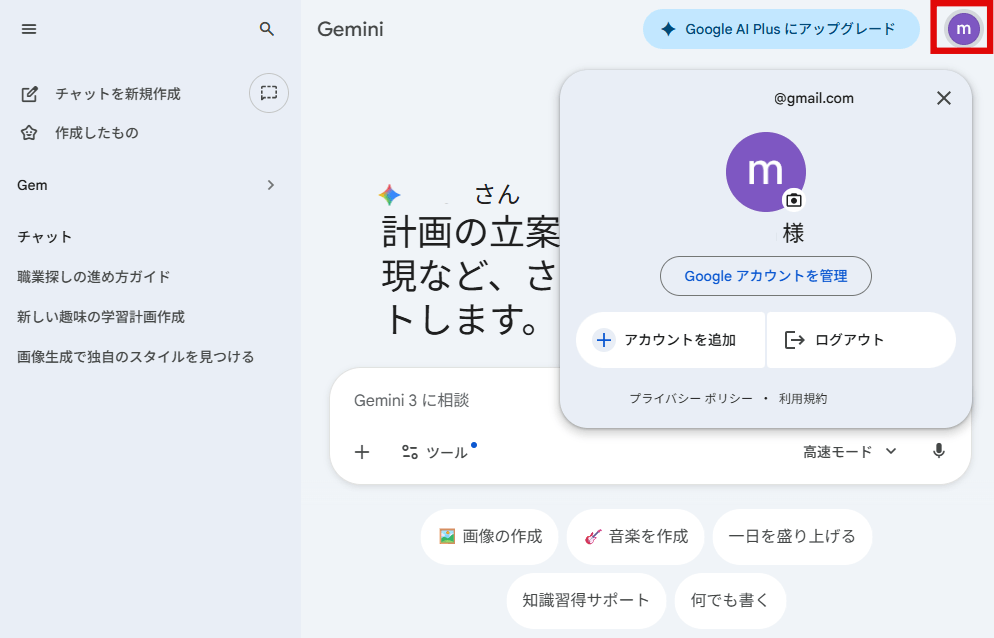
Task: Click the @gmail.com address in popup
Action: point(814,98)
